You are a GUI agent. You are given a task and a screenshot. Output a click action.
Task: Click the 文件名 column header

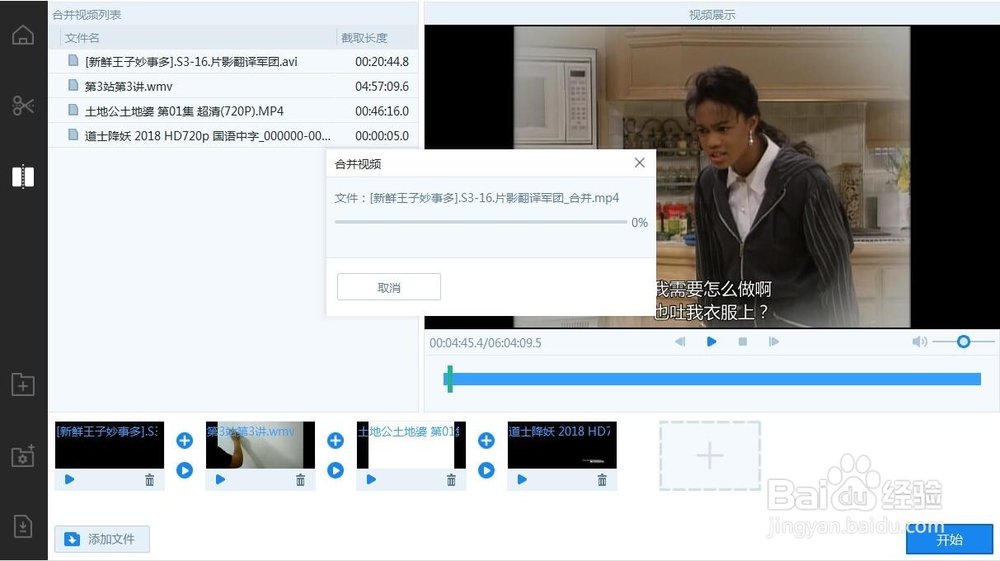(x=82, y=38)
